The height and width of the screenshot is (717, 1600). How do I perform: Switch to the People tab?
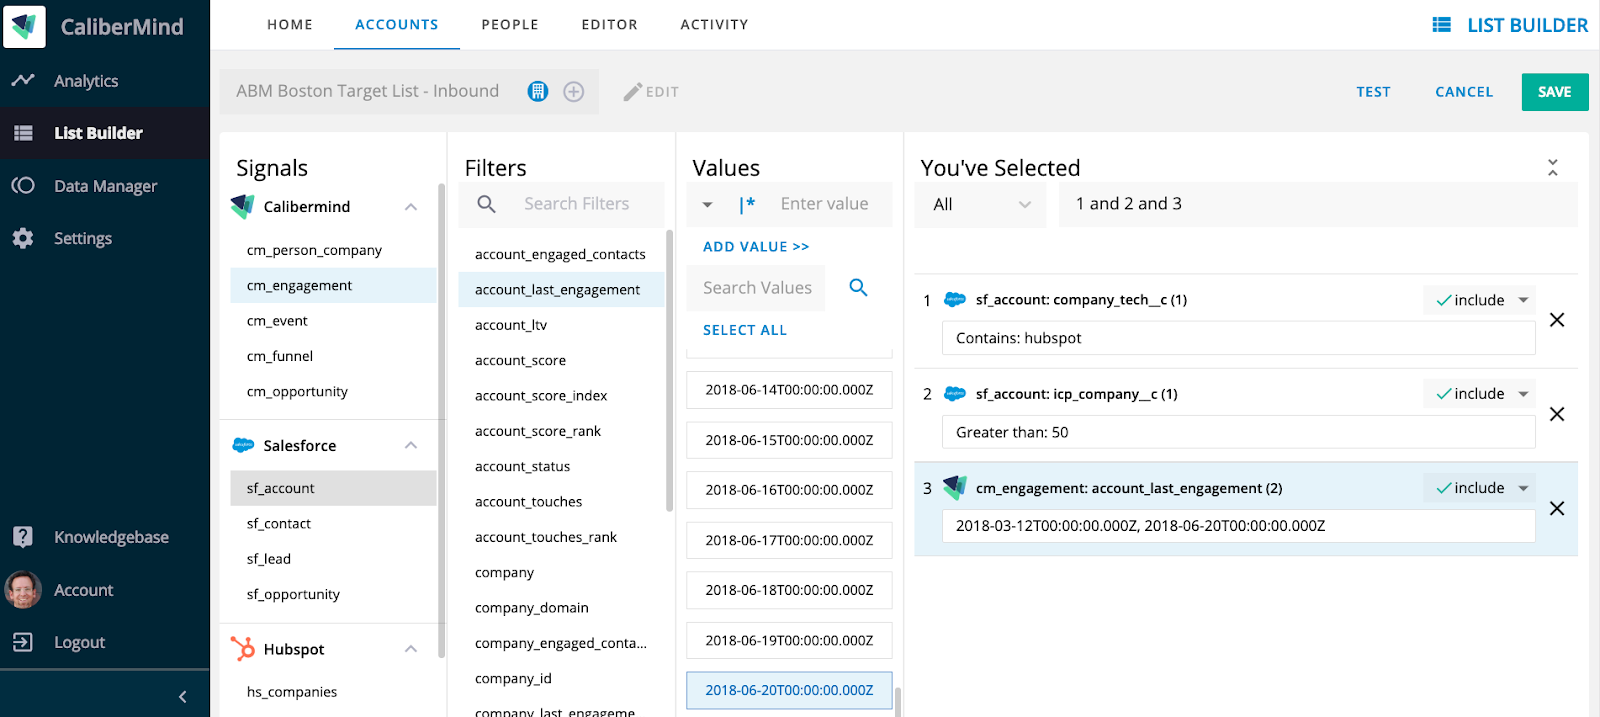510,25
